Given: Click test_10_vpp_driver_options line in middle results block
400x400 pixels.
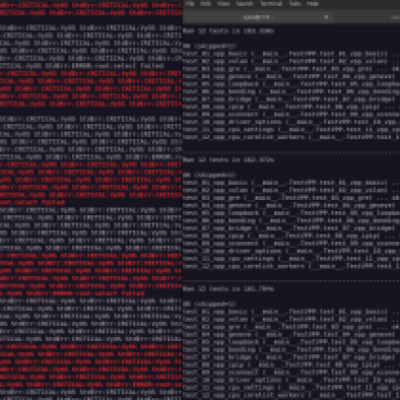Looking at the screenshot, I should pyautogui.click(x=291, y=251).
